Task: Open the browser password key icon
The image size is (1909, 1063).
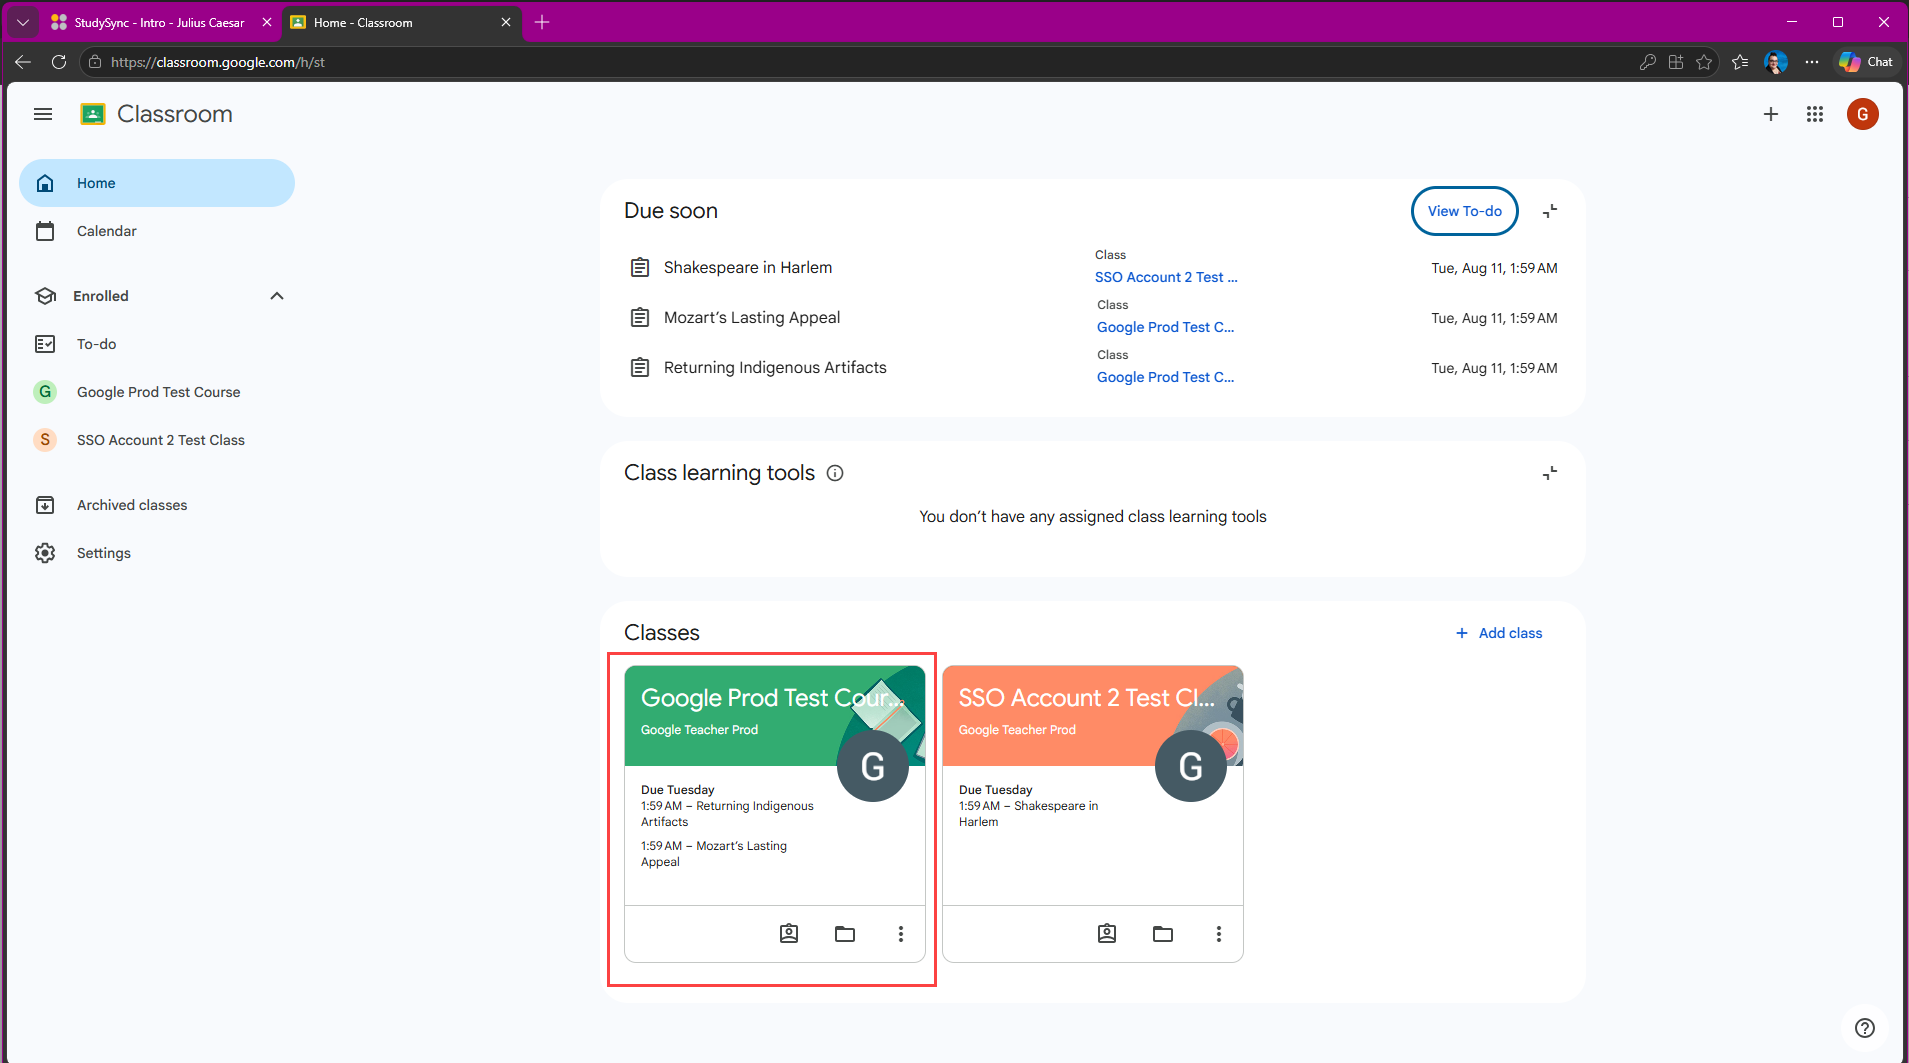Action: tap(1648, 62)
